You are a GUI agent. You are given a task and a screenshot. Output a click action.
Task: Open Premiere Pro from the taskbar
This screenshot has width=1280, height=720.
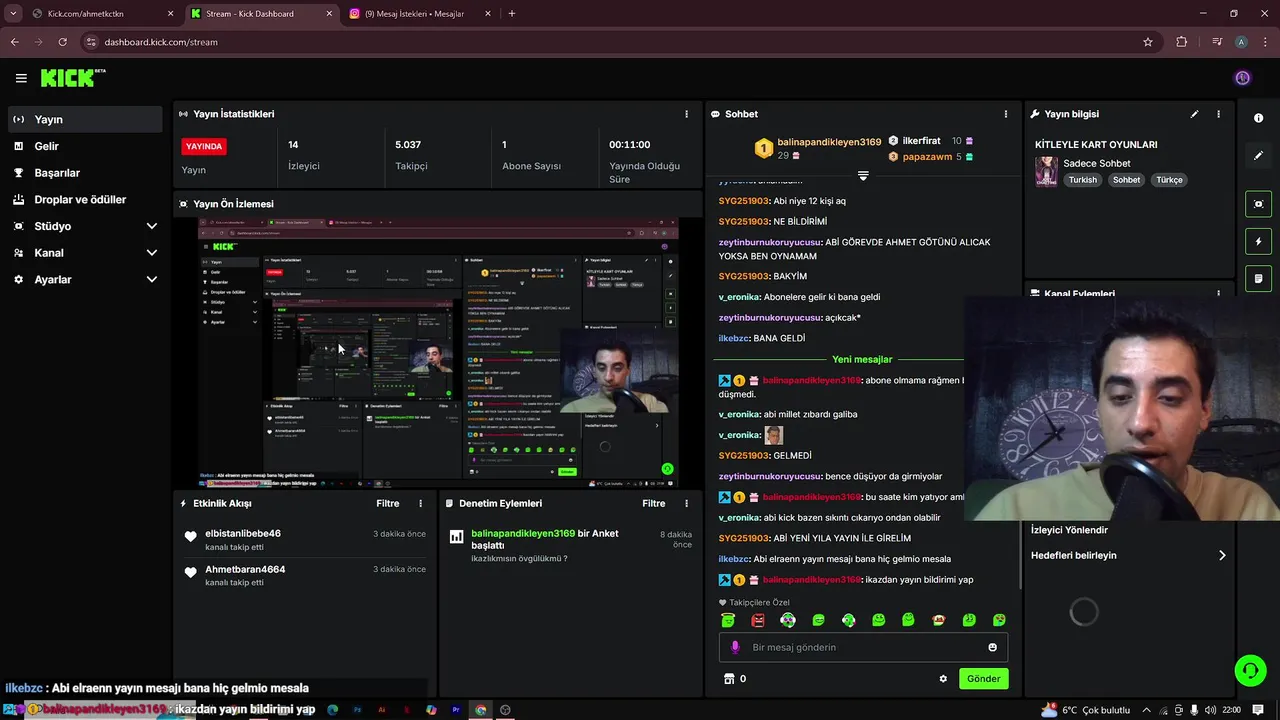(456, 710)
